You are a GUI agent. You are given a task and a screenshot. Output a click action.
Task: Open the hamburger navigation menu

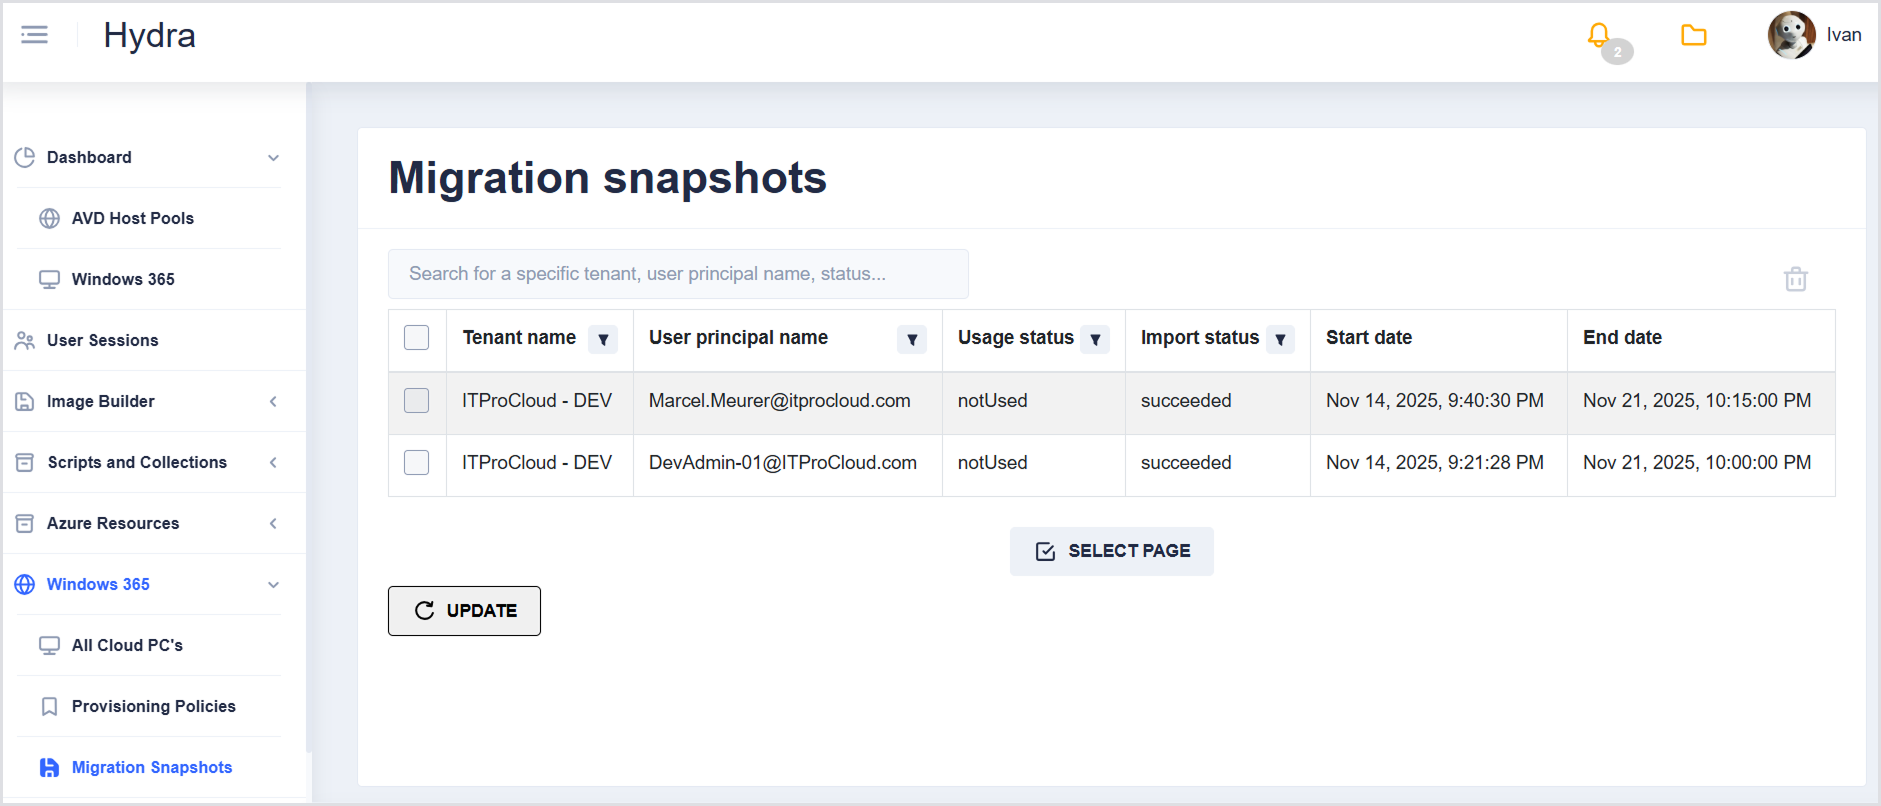(34, 35)
